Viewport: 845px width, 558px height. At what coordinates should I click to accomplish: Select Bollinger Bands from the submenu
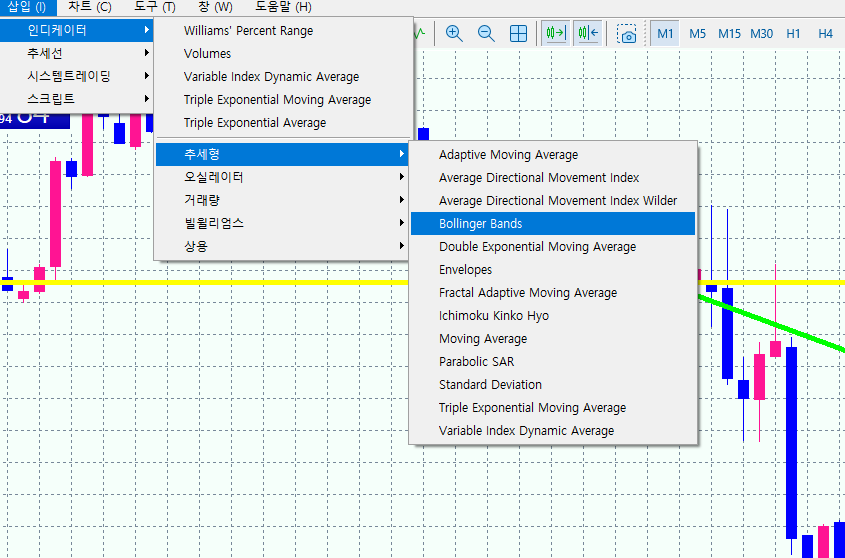click(x=480, y=224)
